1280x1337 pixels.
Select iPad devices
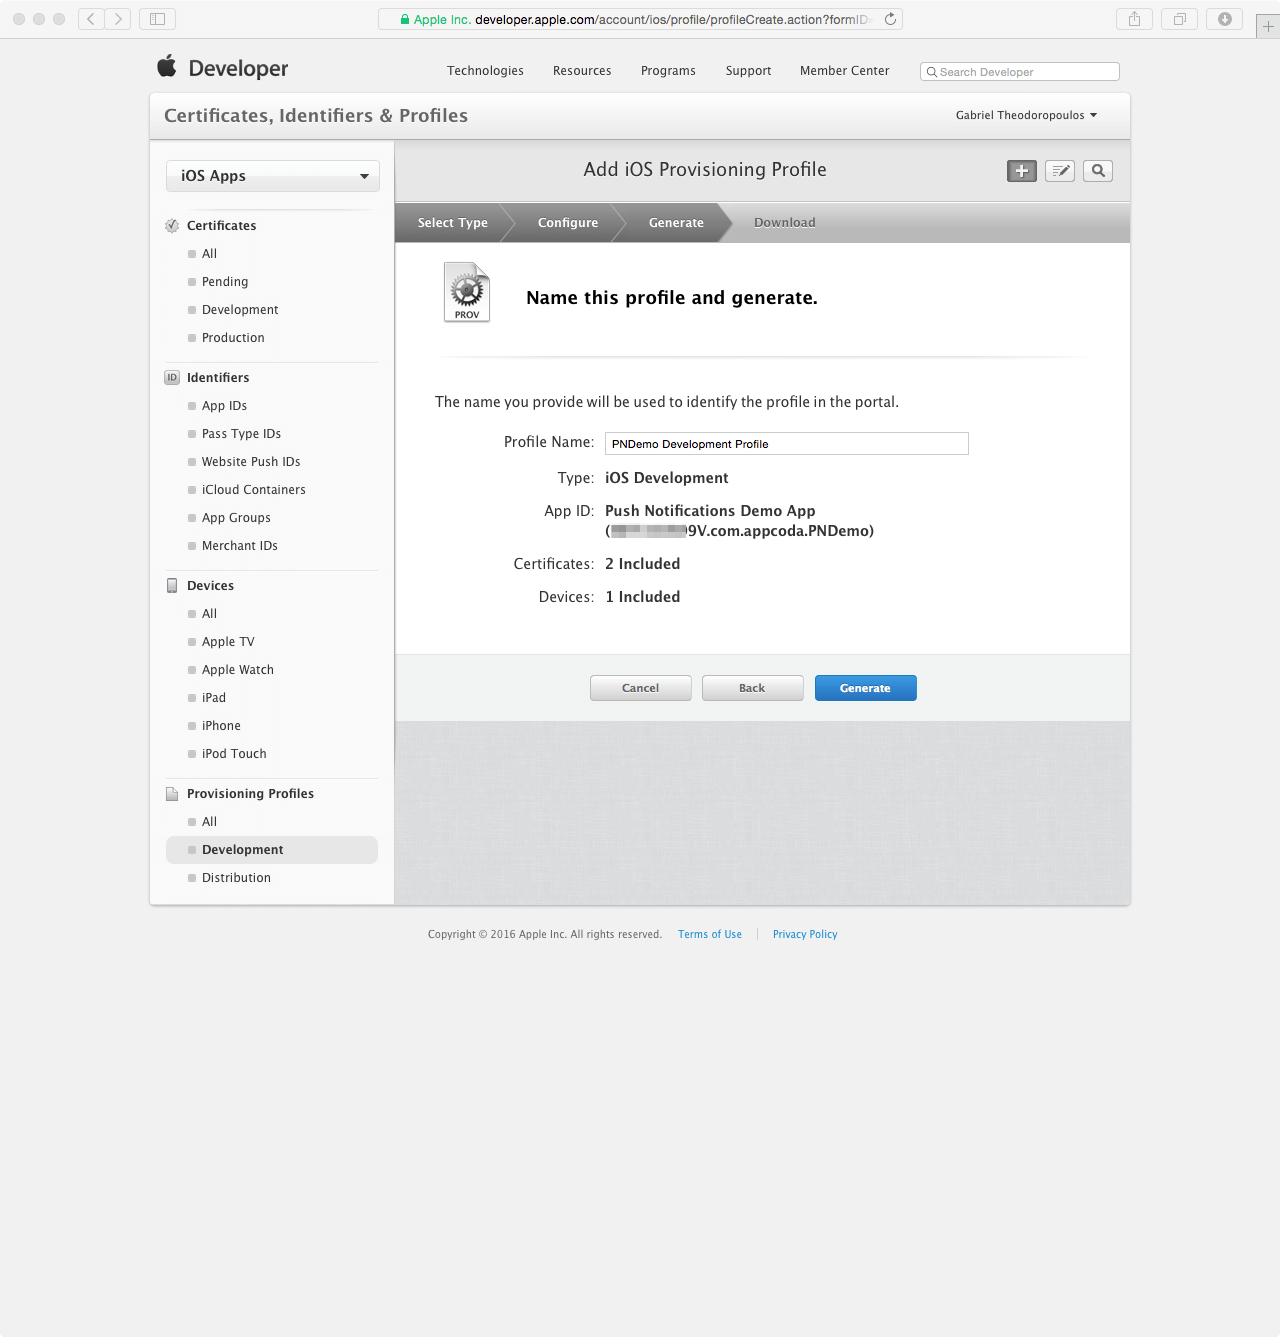214,698
